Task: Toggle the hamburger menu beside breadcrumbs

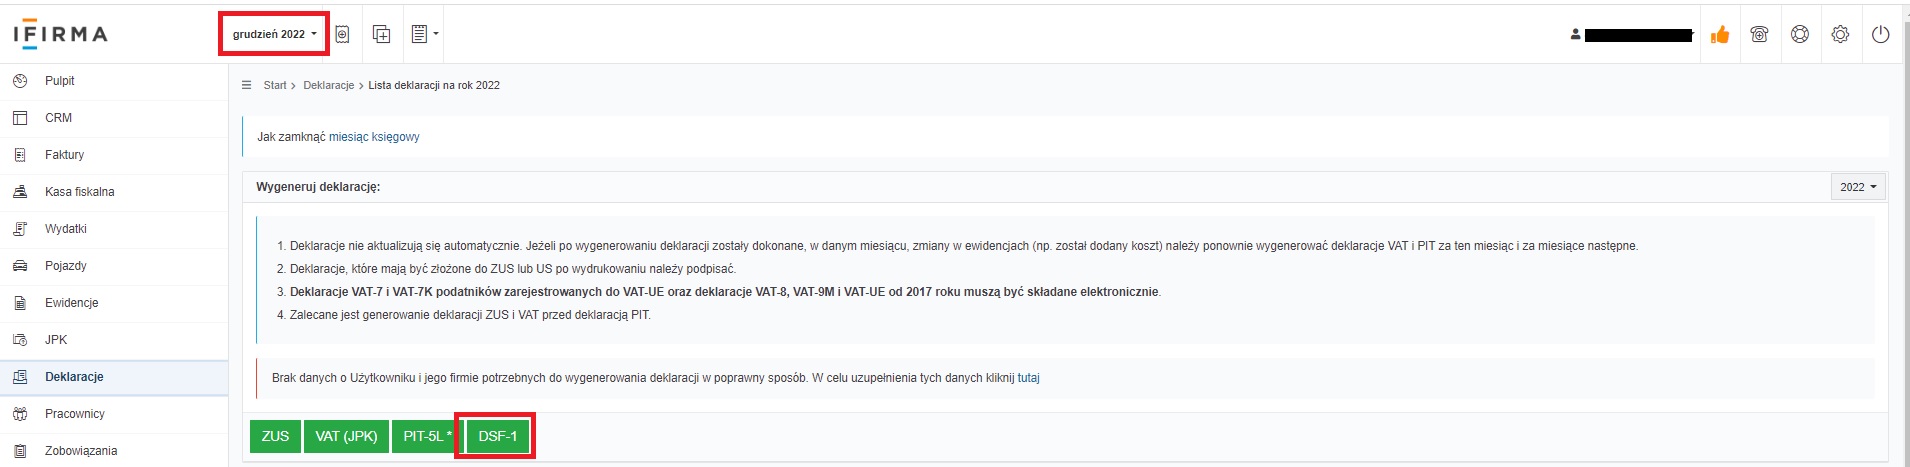Action: [x=246, y=85]
